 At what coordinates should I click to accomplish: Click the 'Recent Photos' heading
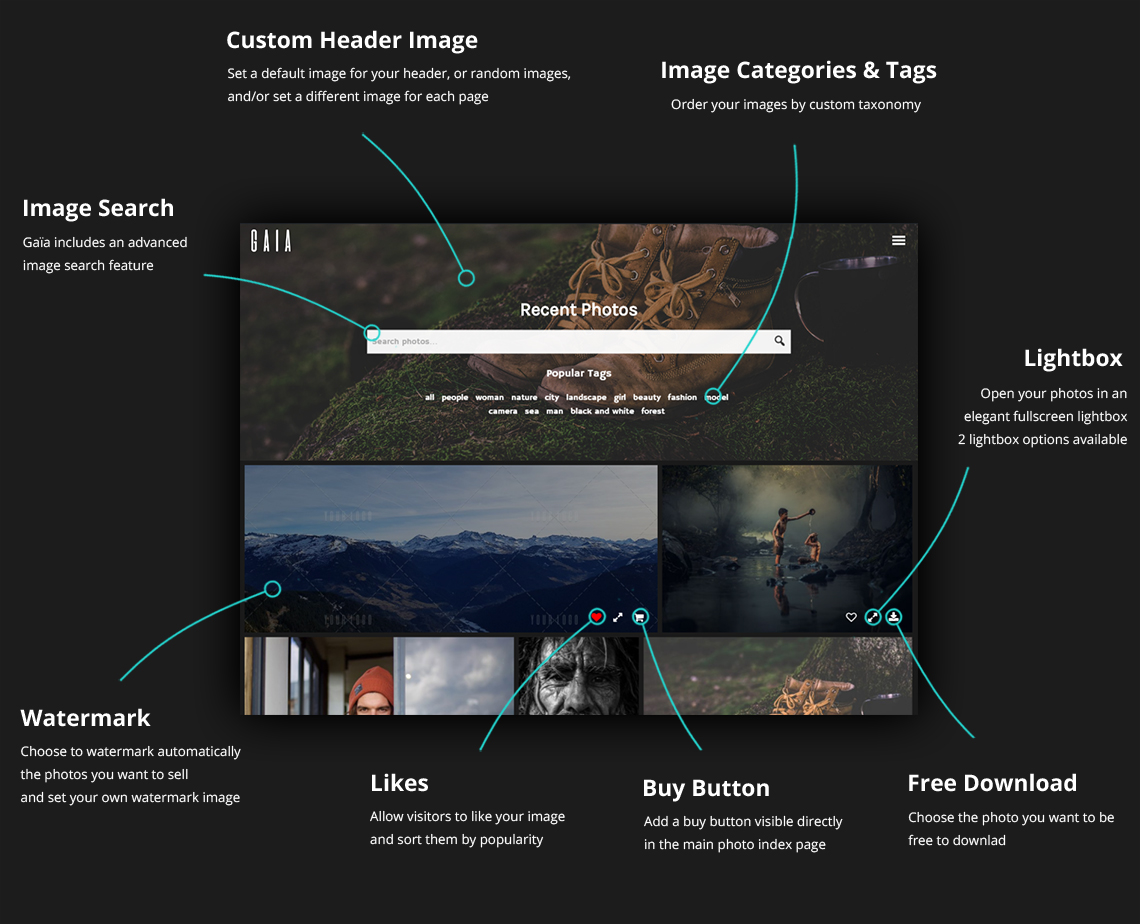click(579, 310)
